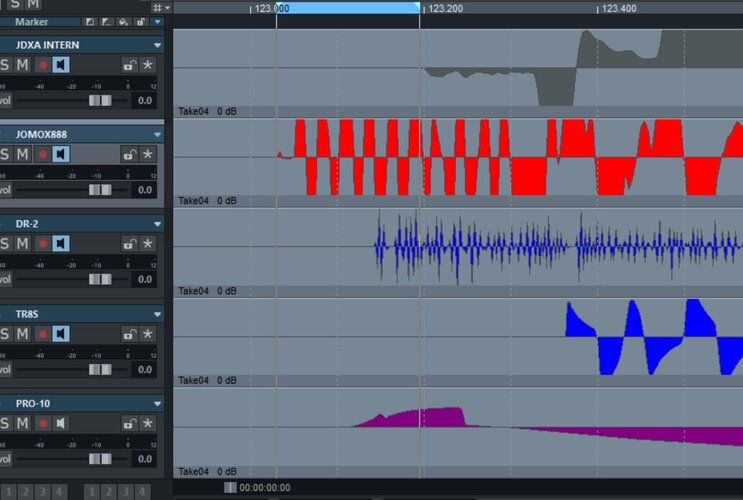Screen dimensions: 743x500
Task: Click the asterisk icon on TR8S
Action: click(148, 334)
